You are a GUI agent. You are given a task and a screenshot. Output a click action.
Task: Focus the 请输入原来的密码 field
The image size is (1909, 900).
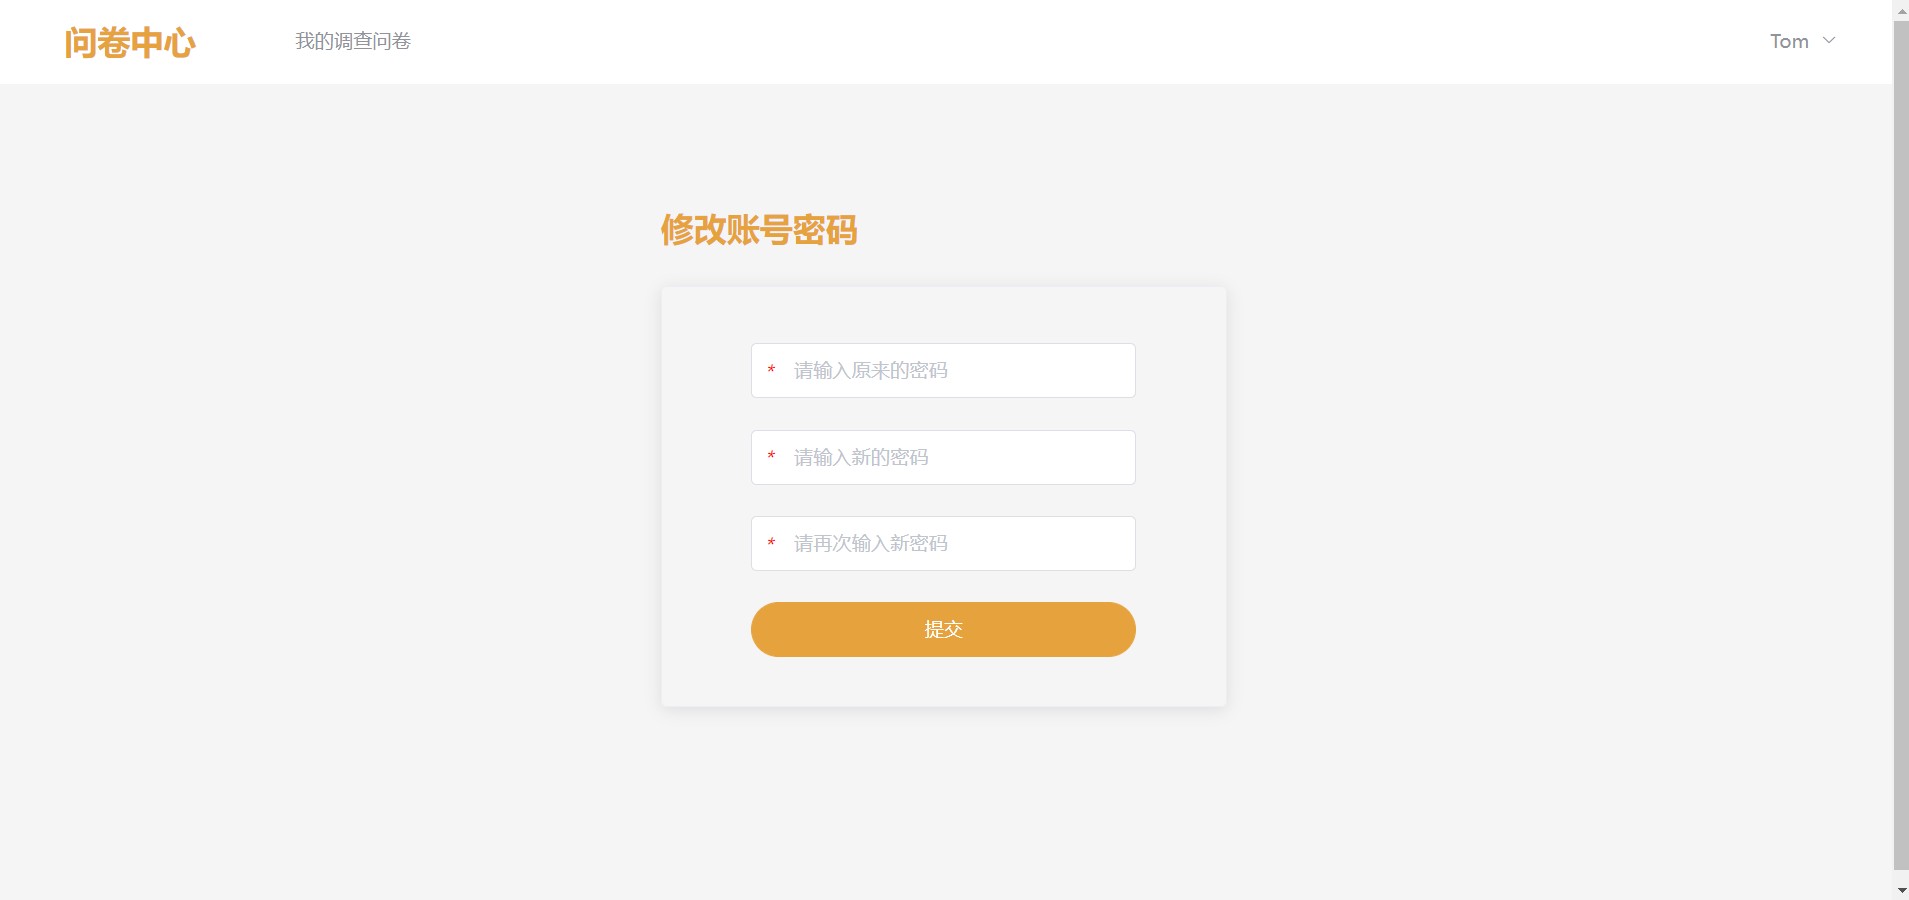coord(943,370)
